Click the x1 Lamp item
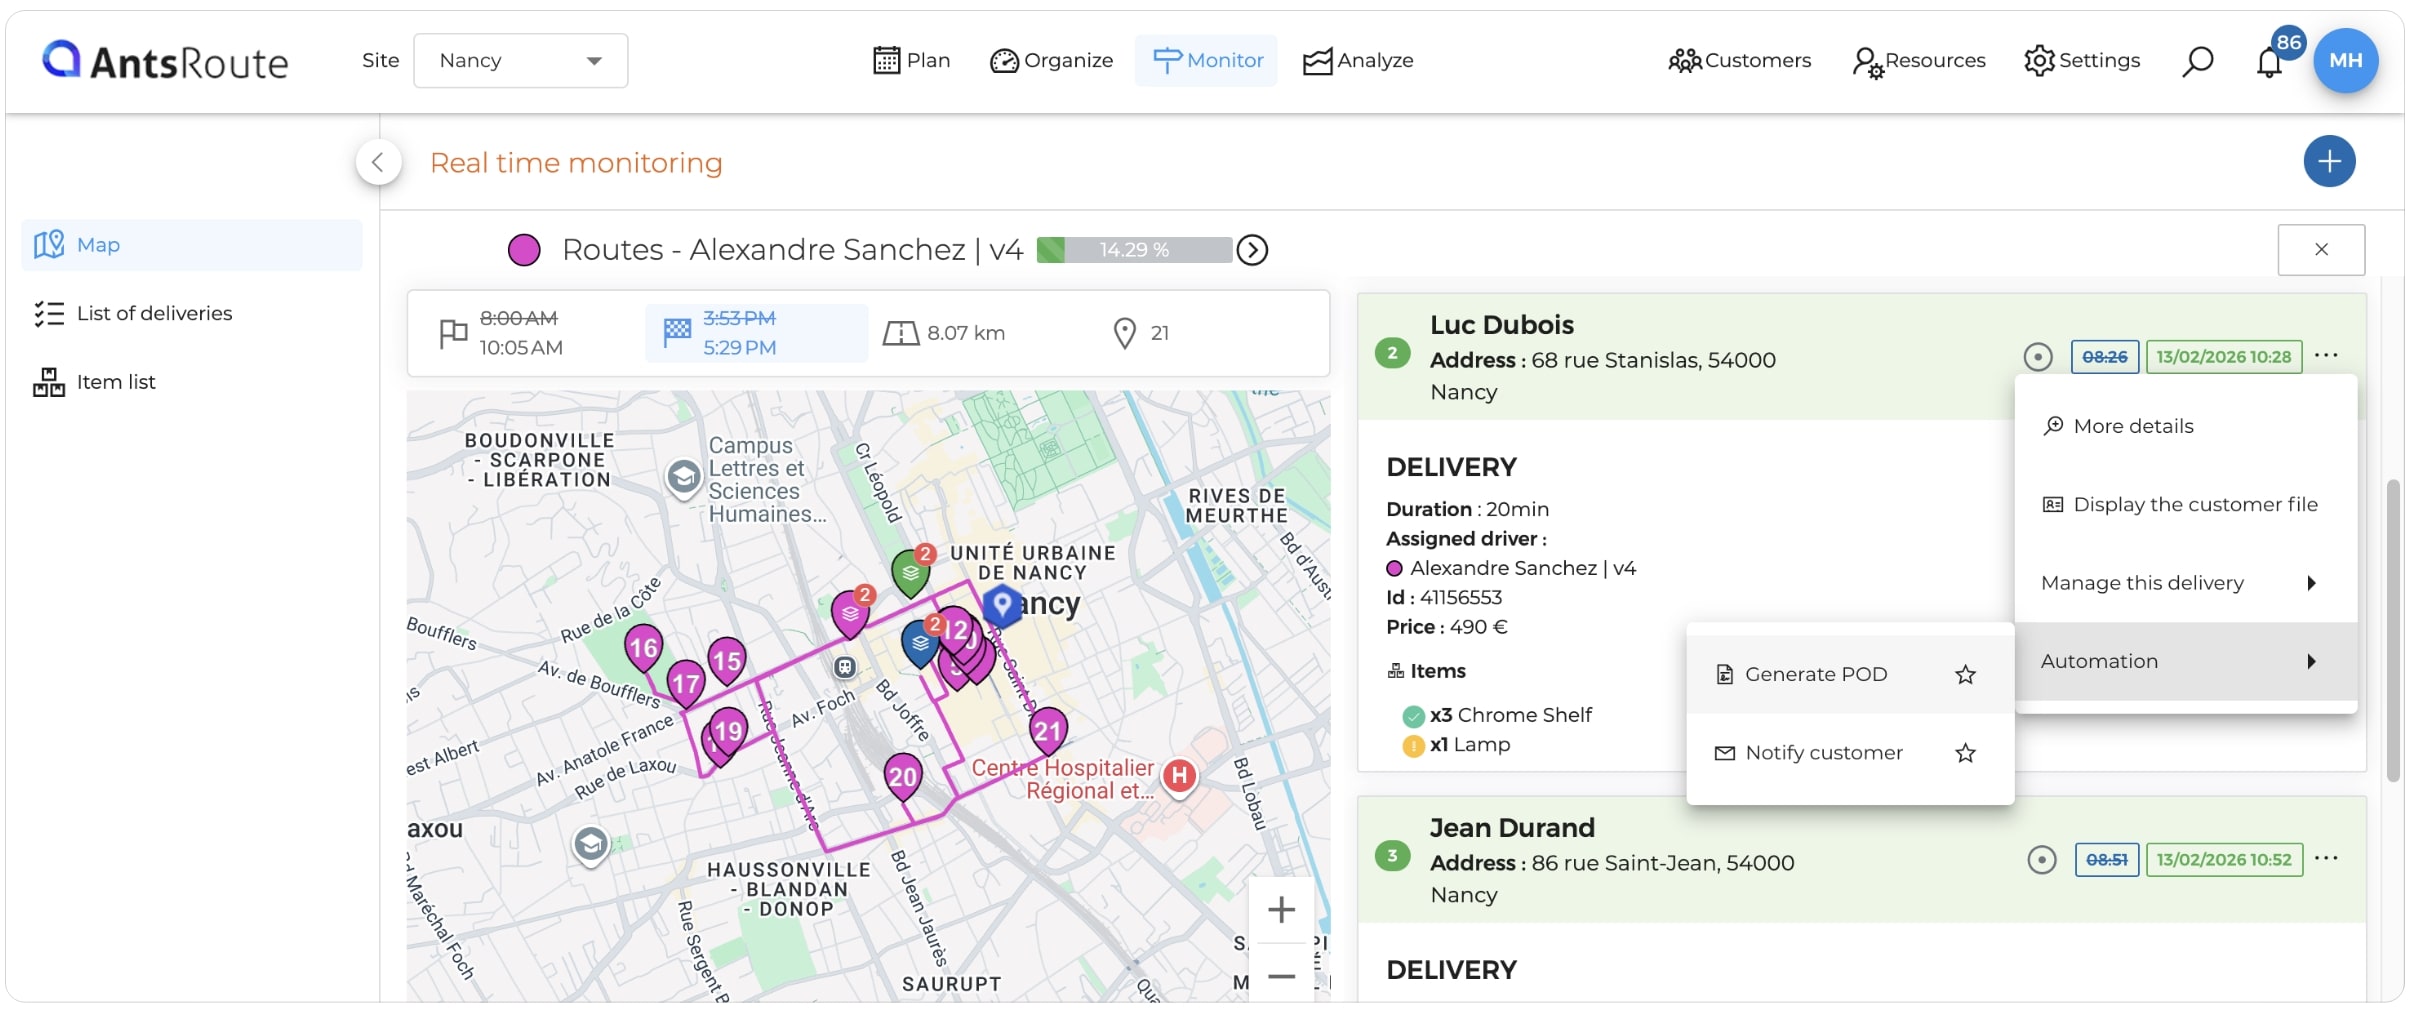The width and height of the screenshot is (2410, 1009). tap(1457, 745)
